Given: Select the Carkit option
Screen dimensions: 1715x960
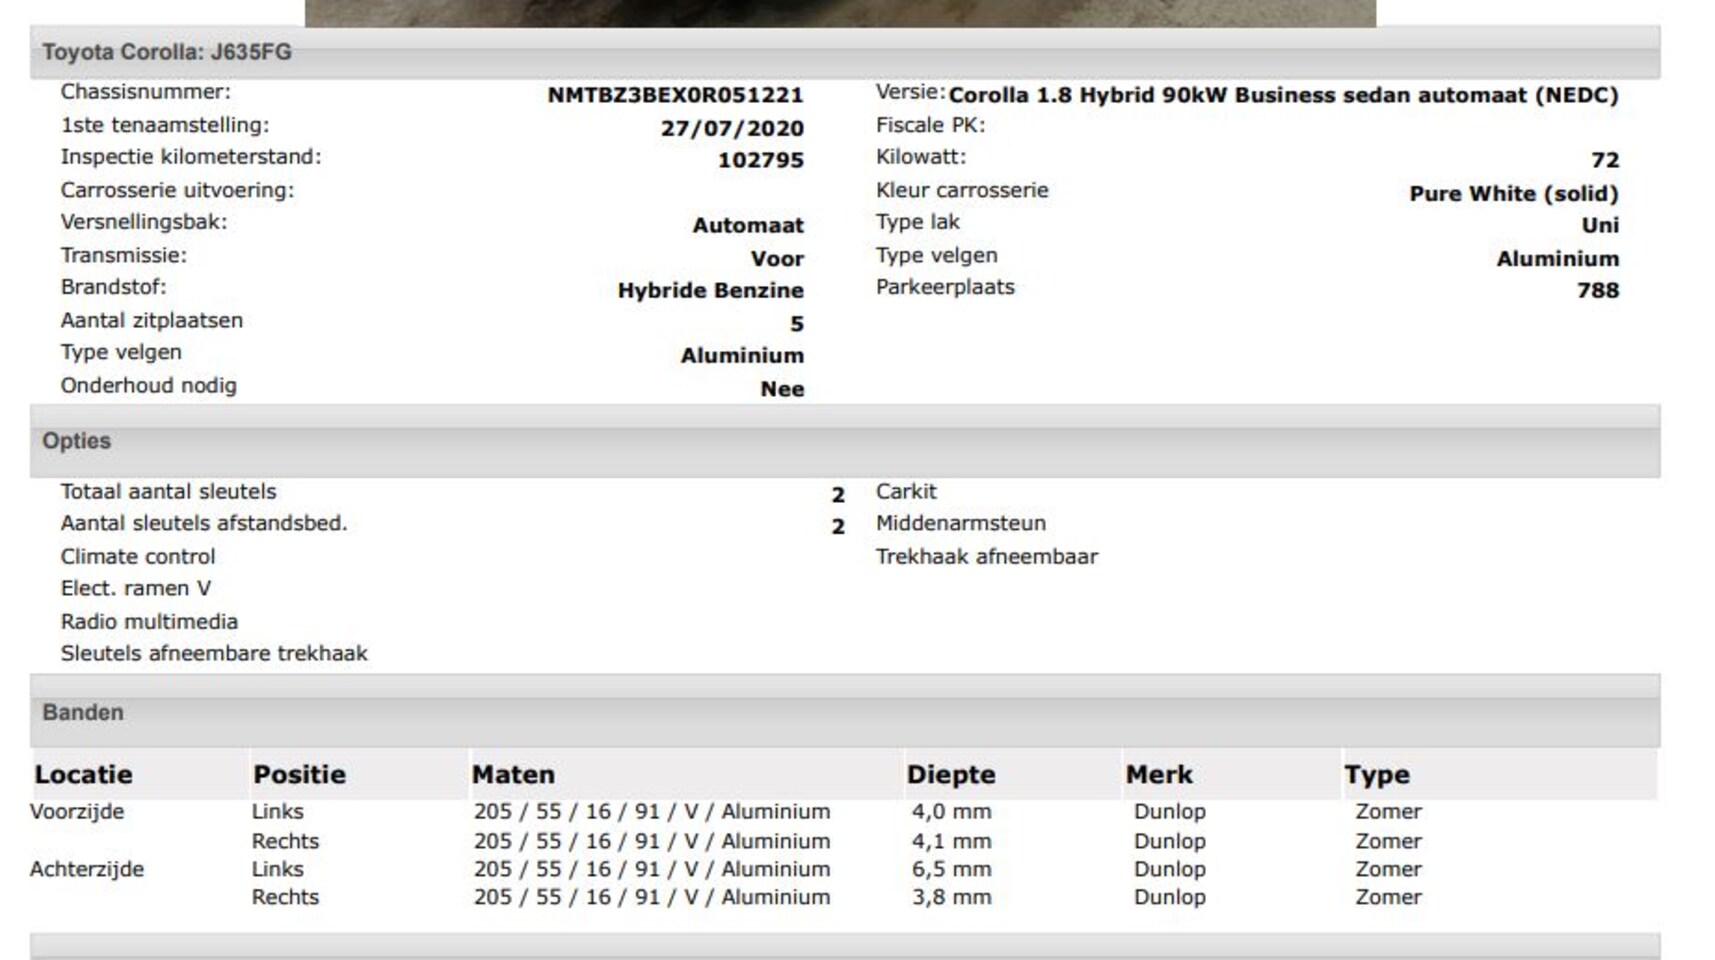Looking at the screenshot, I should coord(906,491).
